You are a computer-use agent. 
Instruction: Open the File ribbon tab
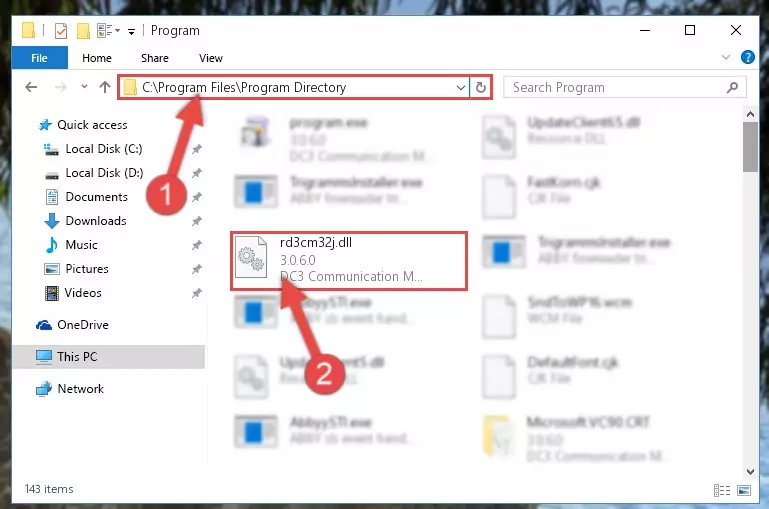(x=40, y=58)
